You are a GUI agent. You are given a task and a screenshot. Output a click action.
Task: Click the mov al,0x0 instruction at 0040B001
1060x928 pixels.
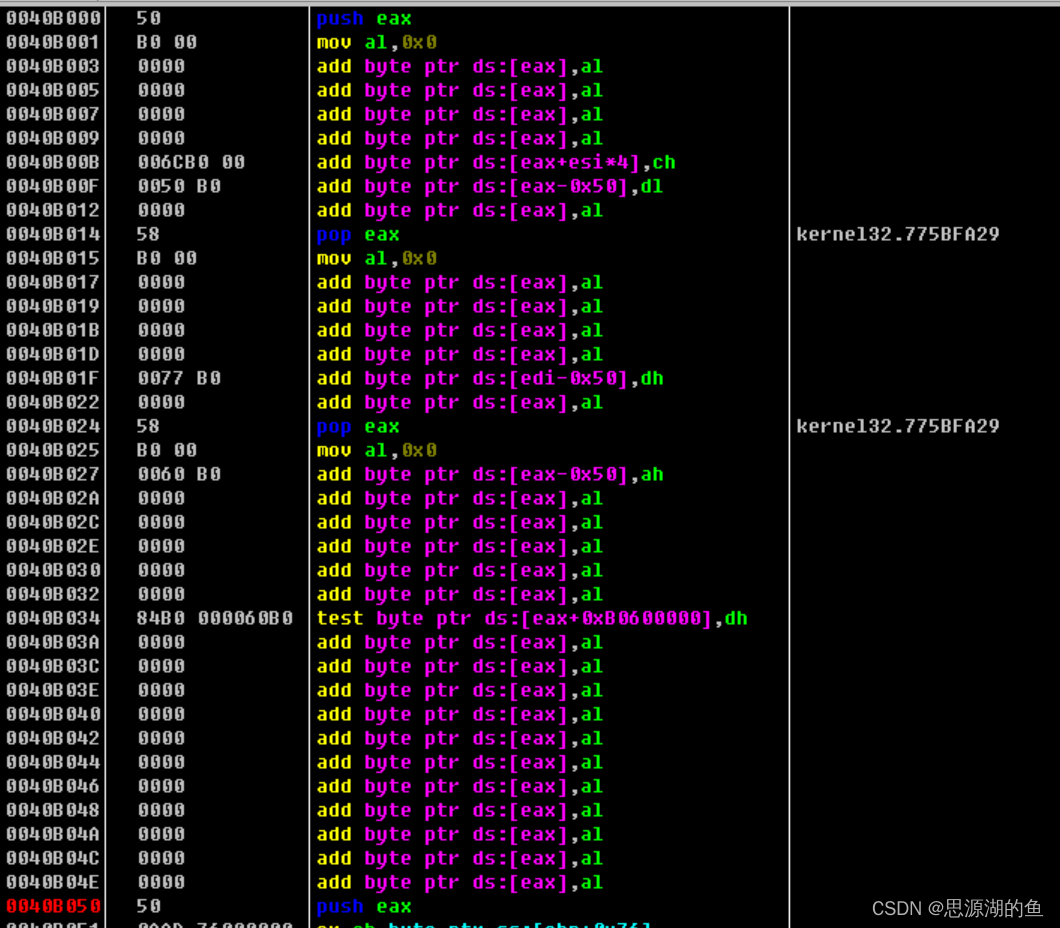[x=377, y=43]
